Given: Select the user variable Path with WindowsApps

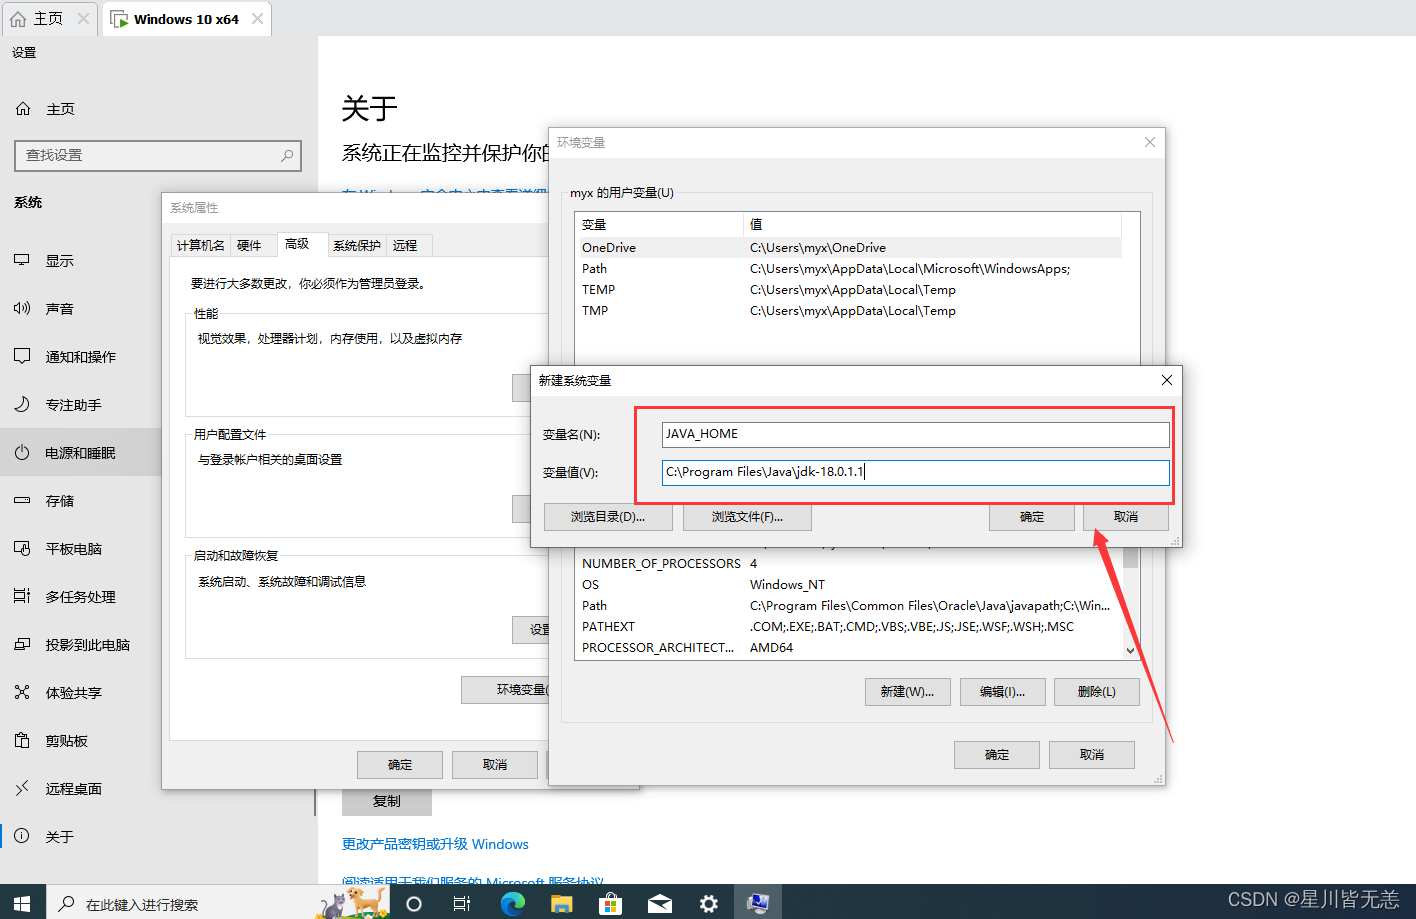Looking at the screenshot, I should pos(849,269).
